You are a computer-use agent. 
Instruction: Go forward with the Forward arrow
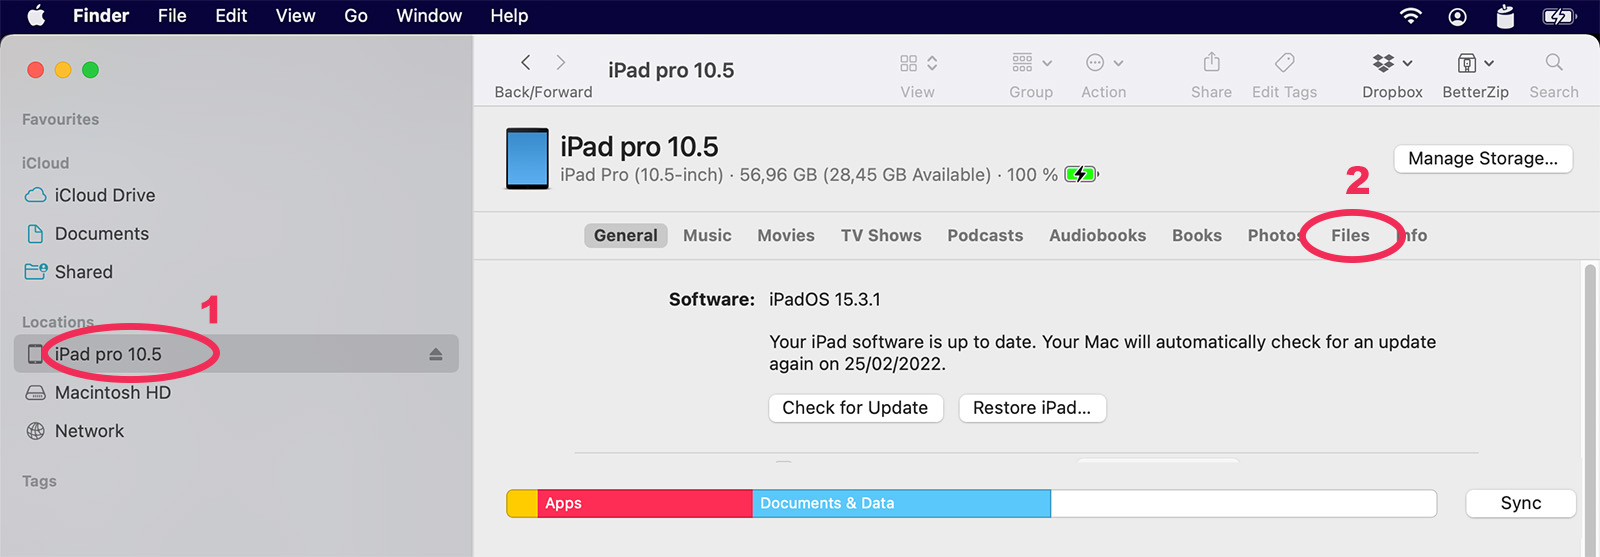(x=561, y=63)
